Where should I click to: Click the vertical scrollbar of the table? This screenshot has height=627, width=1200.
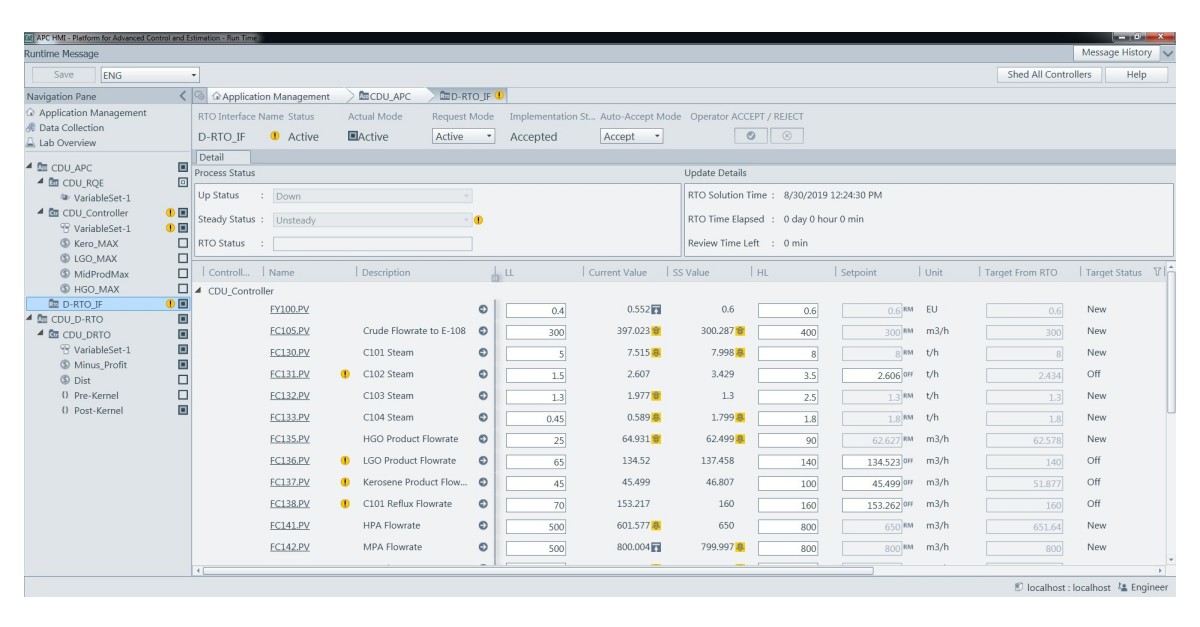tap(1172, 340)
